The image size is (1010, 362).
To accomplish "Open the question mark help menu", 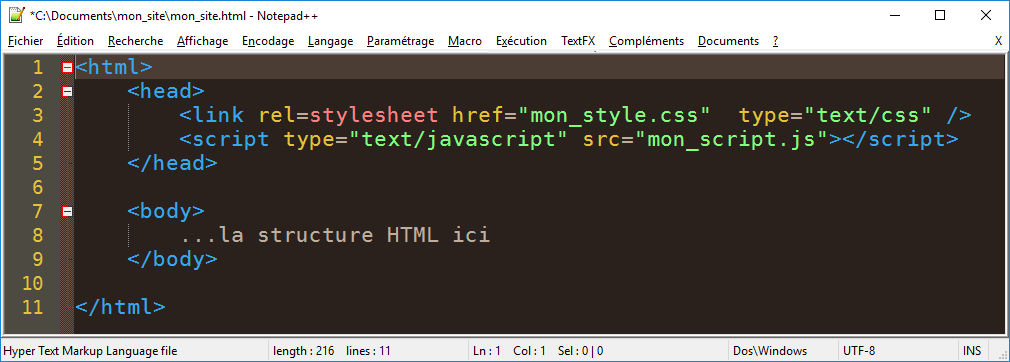I will (776, 41).
